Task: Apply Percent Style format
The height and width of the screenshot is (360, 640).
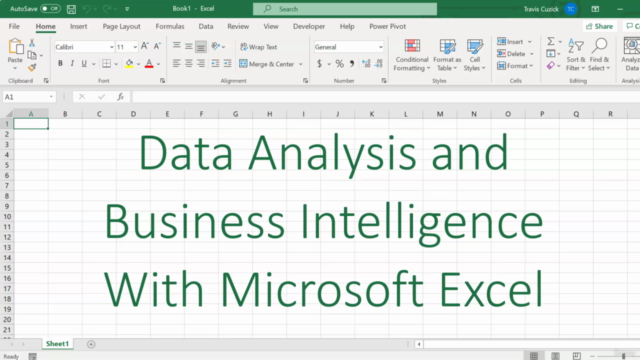Action: (339, 64)
